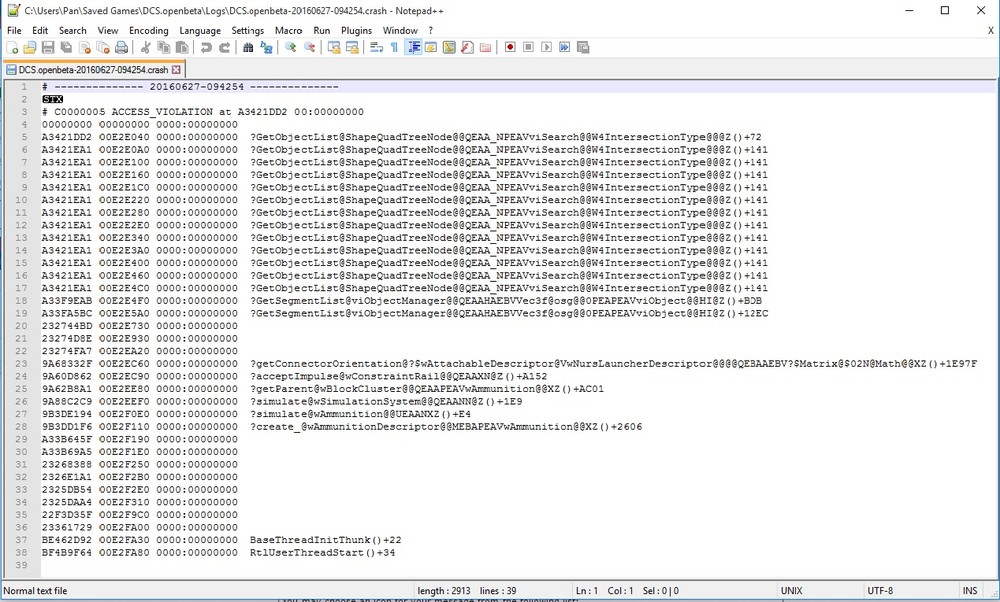Play the recorded macro via playback icon
The height and width of the screenshot is (602, 1000).
(546, 47)
